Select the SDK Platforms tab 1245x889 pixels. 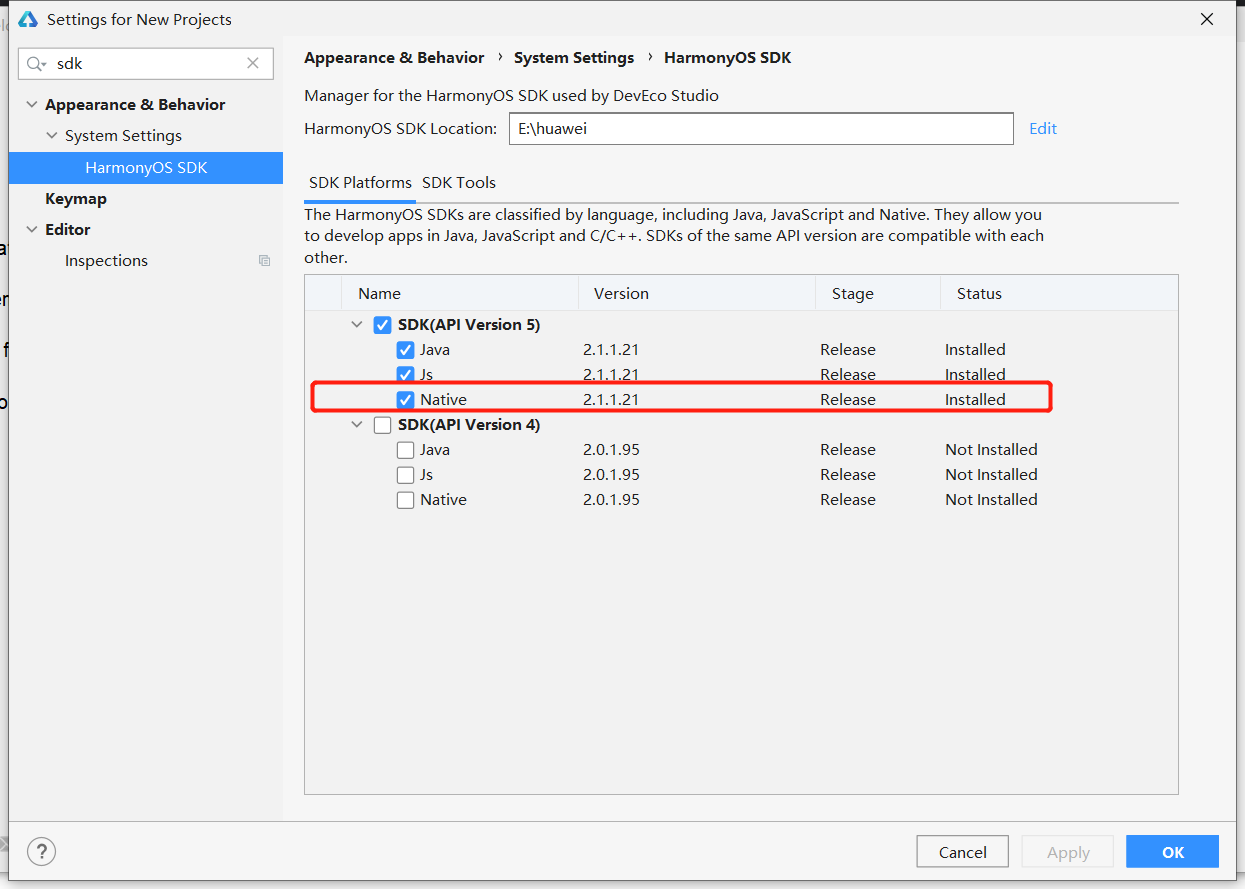[360, 183]
